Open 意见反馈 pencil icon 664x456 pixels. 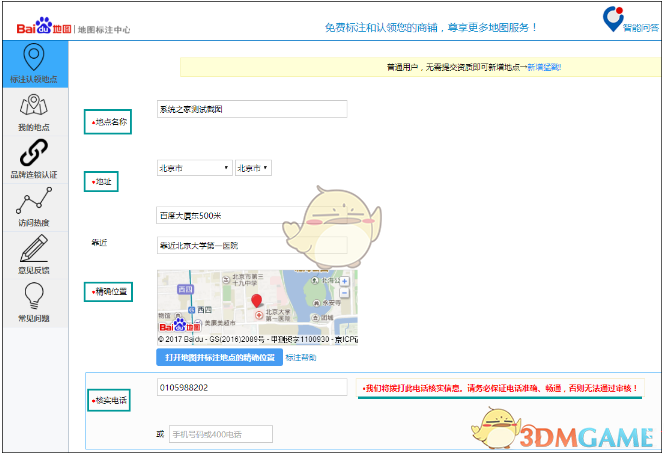click(x=34, y=248)
